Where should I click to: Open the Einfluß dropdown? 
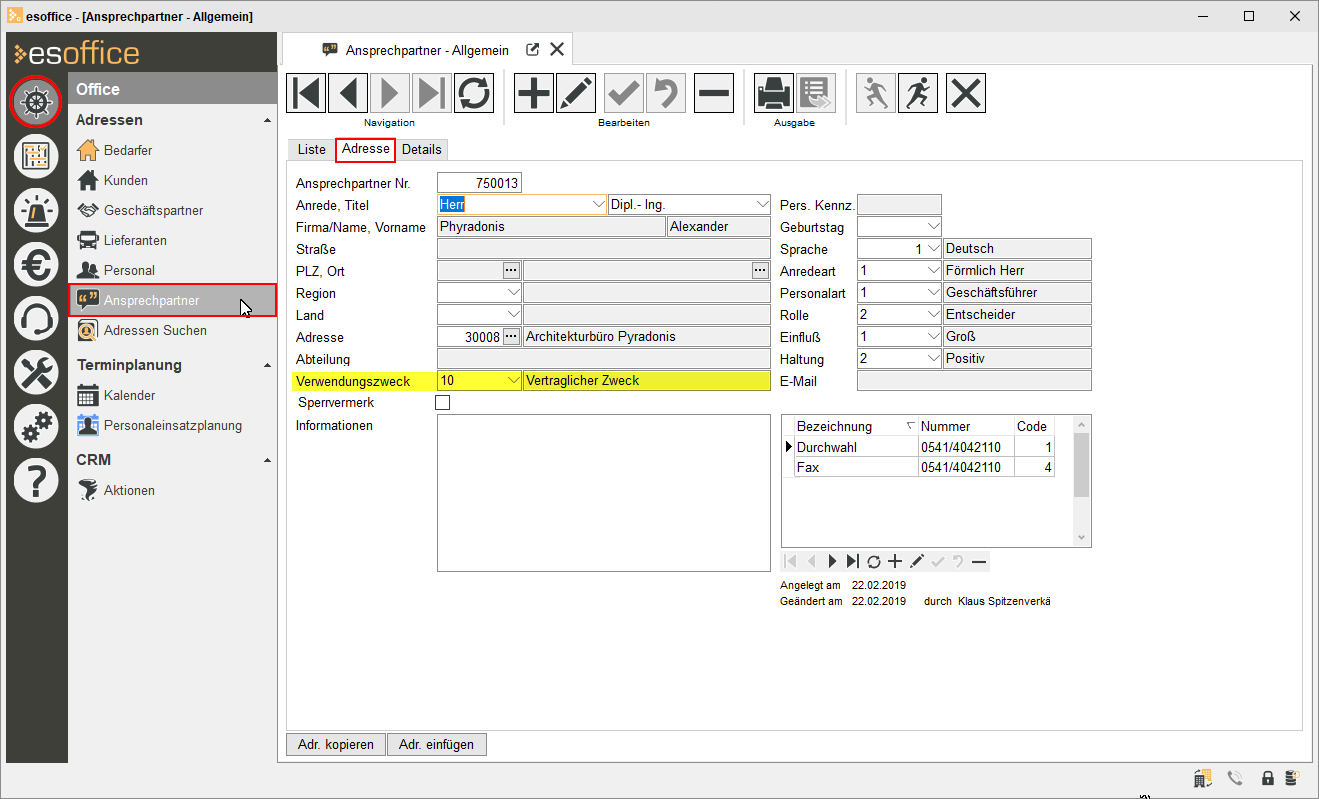point(934,337)
